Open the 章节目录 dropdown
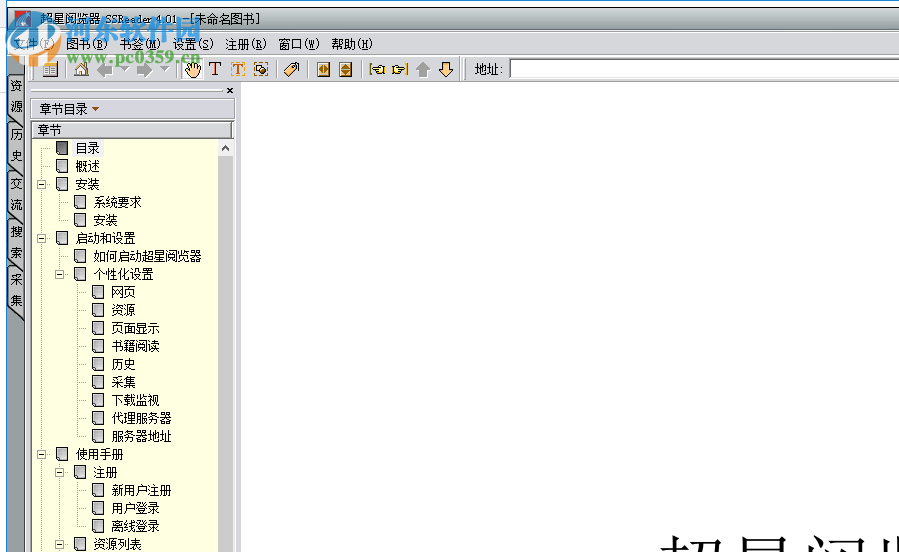Viewport: 899px width, 552px height. (x=132, y=109)
